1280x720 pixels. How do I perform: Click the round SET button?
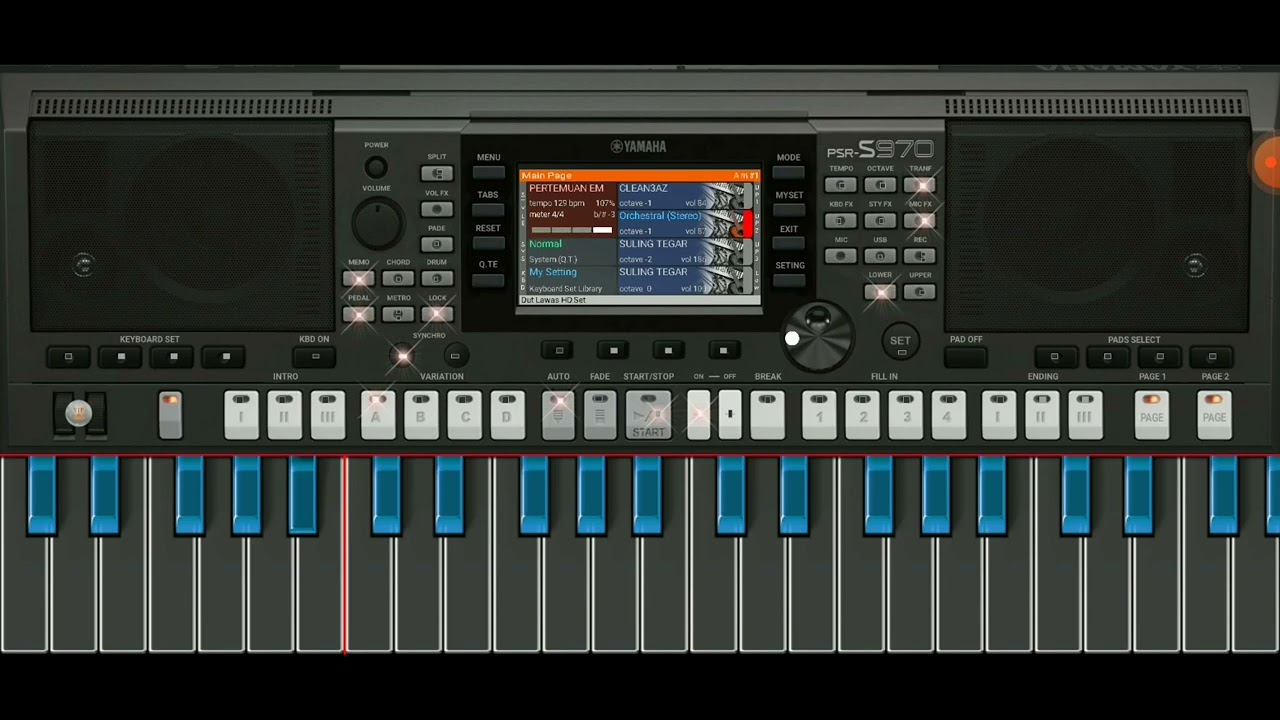900,341
